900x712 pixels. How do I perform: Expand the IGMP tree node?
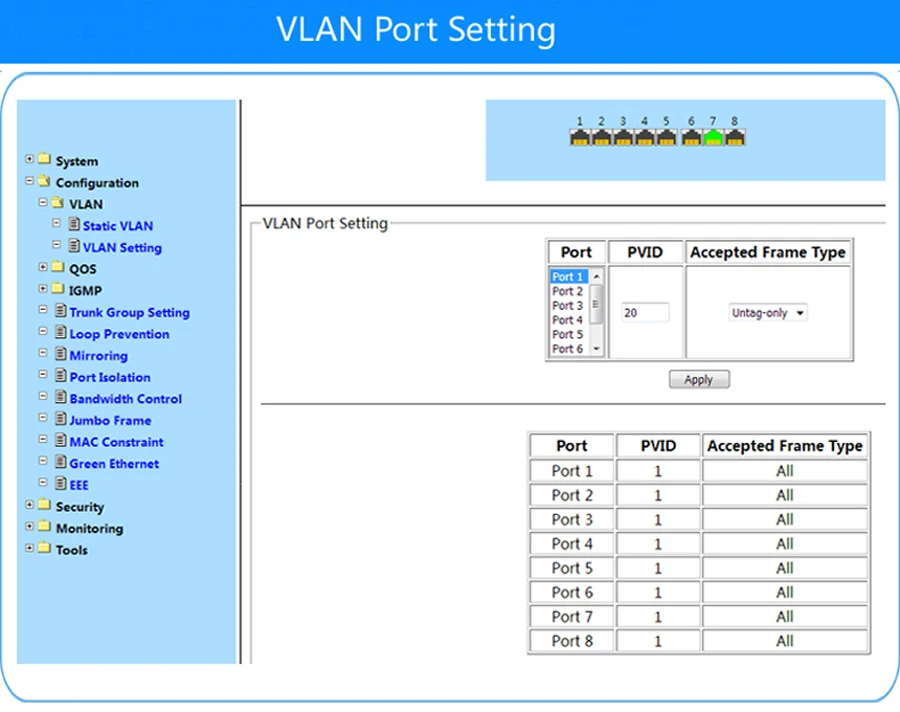43,288
